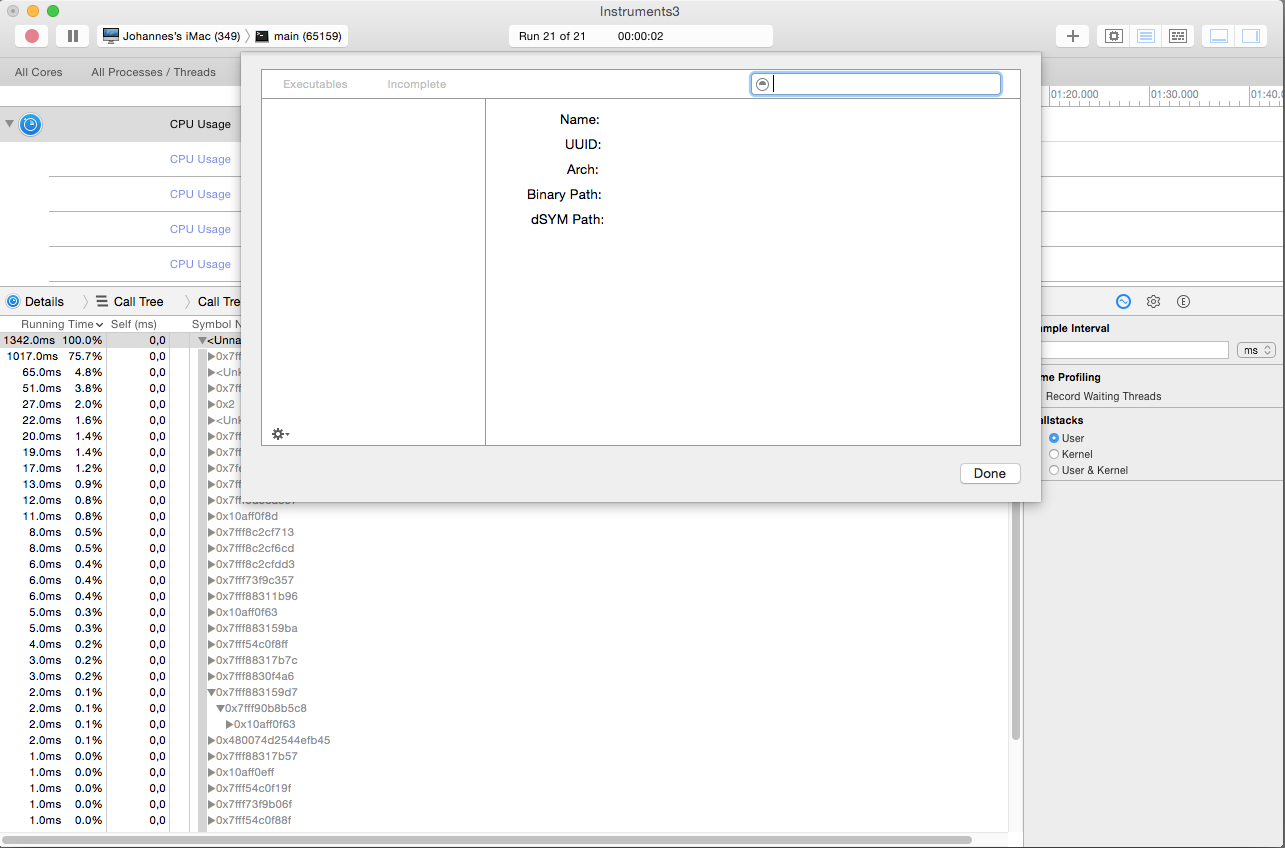Viewport: 1285px width, 848px height.
Task: Click the horizontal scrollbar below call tree
Action: pyautogui.click(x=487, y=840)
